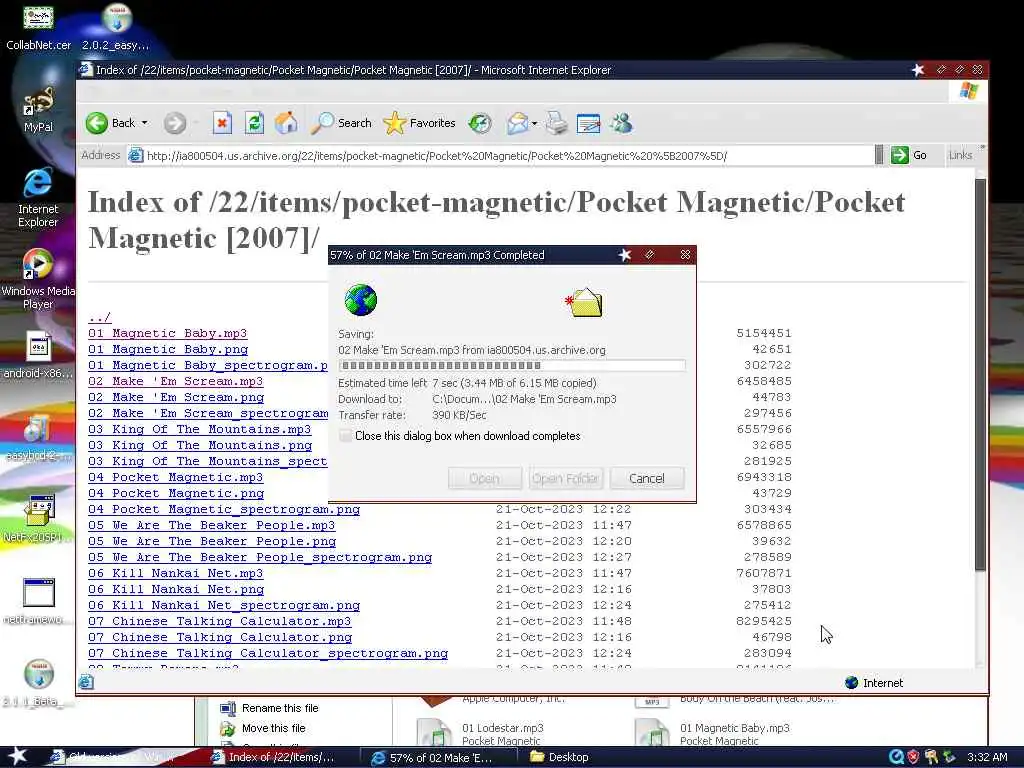The width and height of the screenshot is (1024, 768).
Task: Open 04 Pocket Magnetic.mp3 link
Action: pos(176,477)
